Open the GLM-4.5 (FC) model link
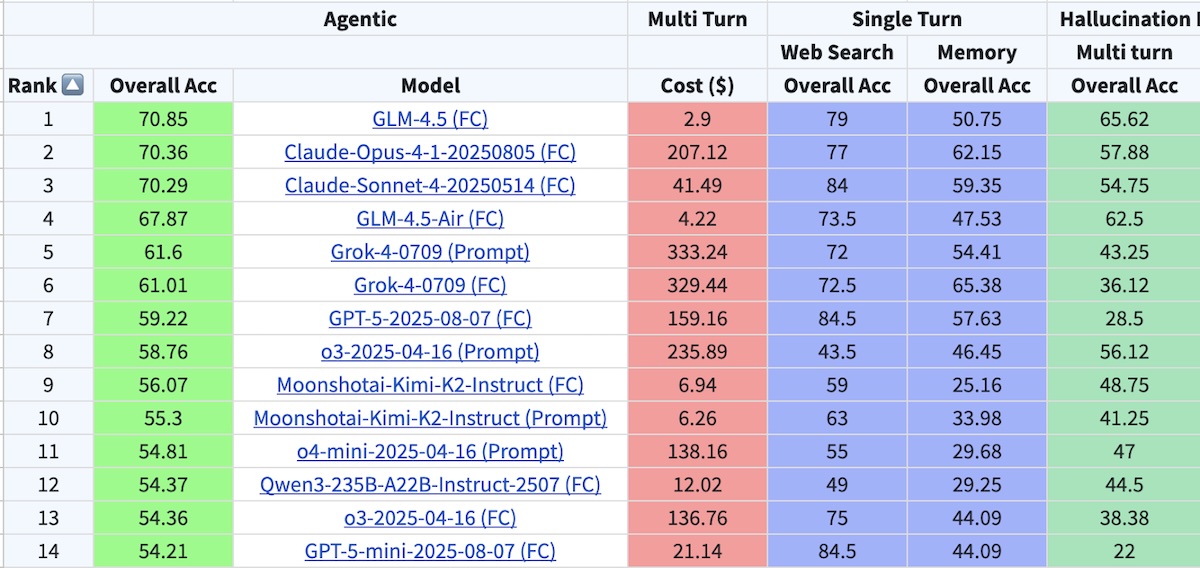The height and width of the screenshot is (568, 1200). pos(430,119)
